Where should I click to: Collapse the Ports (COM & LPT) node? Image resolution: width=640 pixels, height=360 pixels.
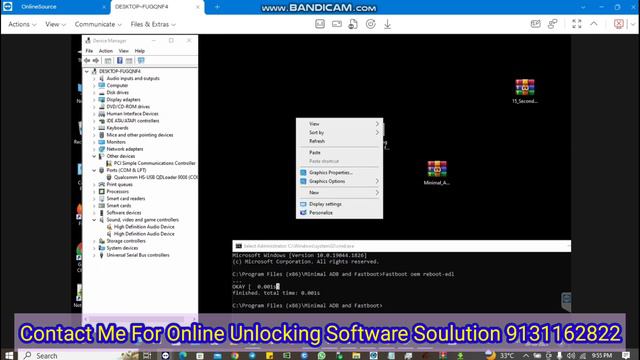[x=94, y=170]
